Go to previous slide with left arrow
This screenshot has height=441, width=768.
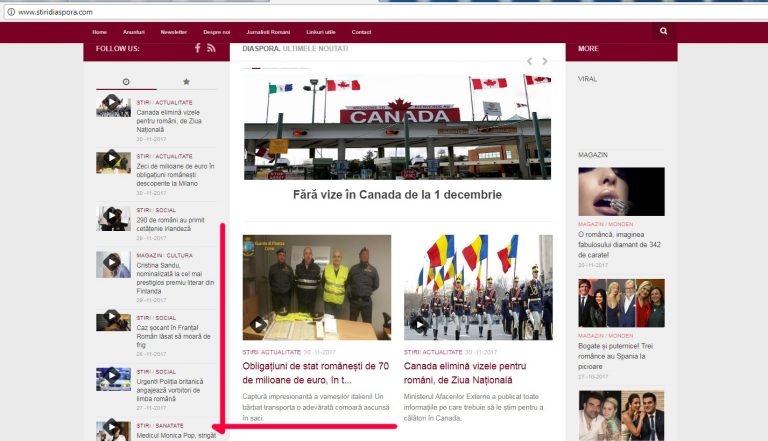click(x=530, y=62)
